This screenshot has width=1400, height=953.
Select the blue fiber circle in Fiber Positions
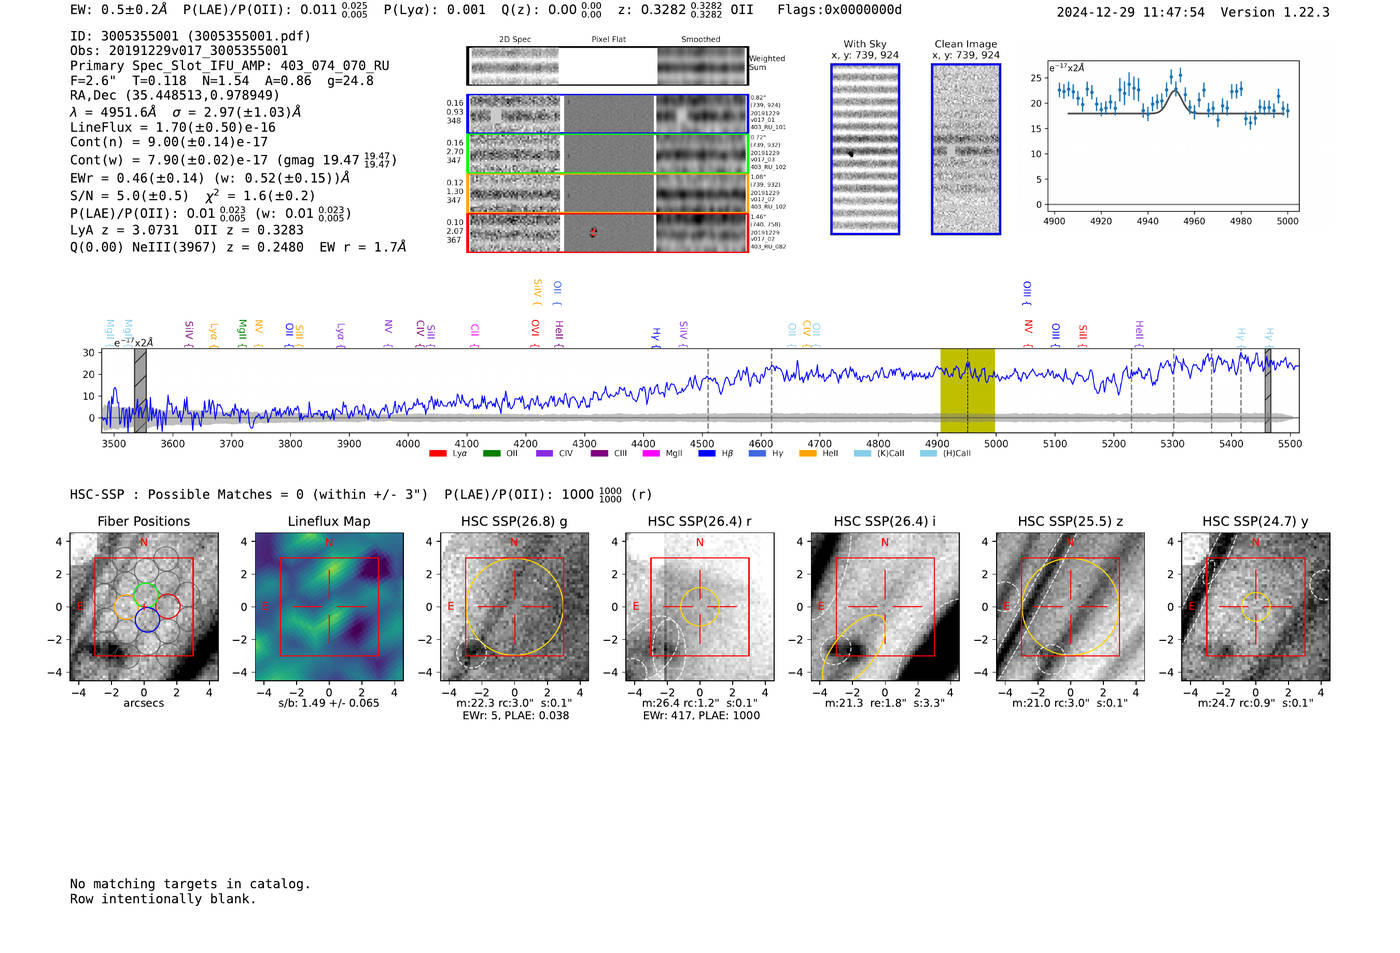[147, 619]
